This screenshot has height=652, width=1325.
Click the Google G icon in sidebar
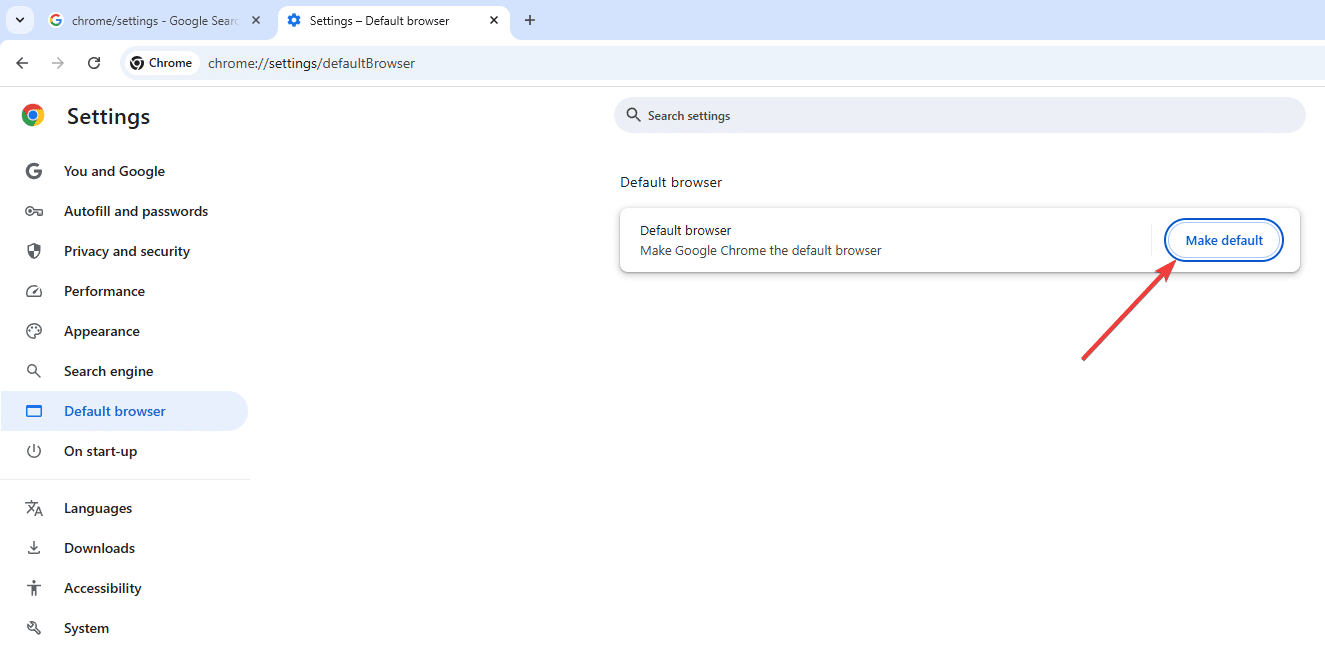[34, 171]
